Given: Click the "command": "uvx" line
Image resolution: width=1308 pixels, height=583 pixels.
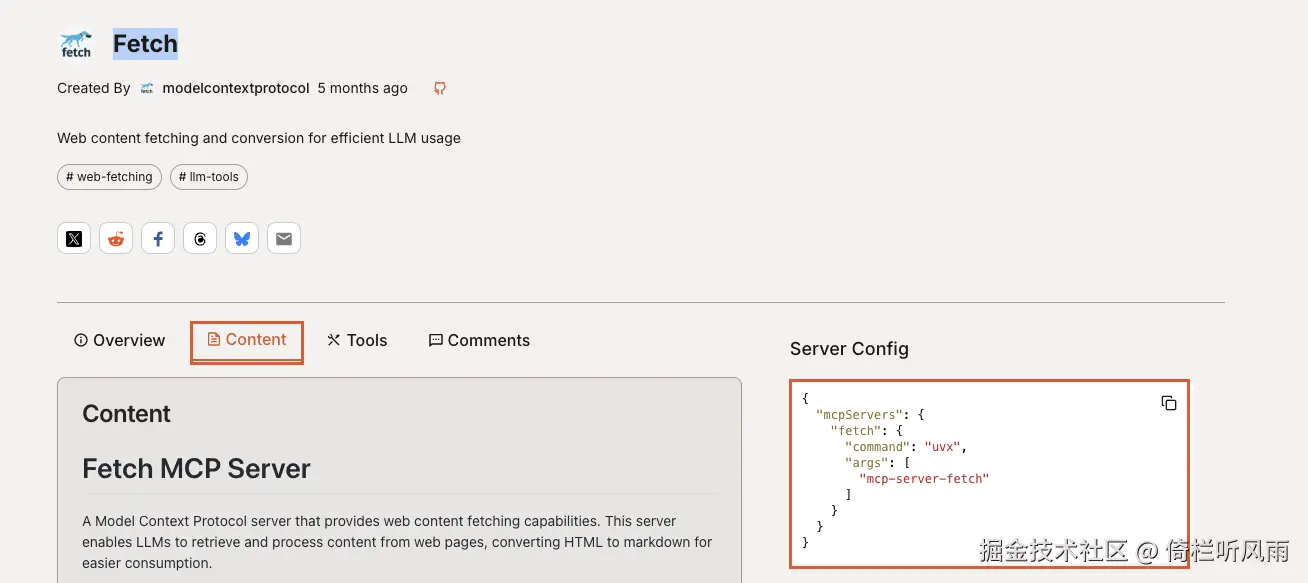Looking at the screenshot, I should pyautogui.click(x=906, y=447).
